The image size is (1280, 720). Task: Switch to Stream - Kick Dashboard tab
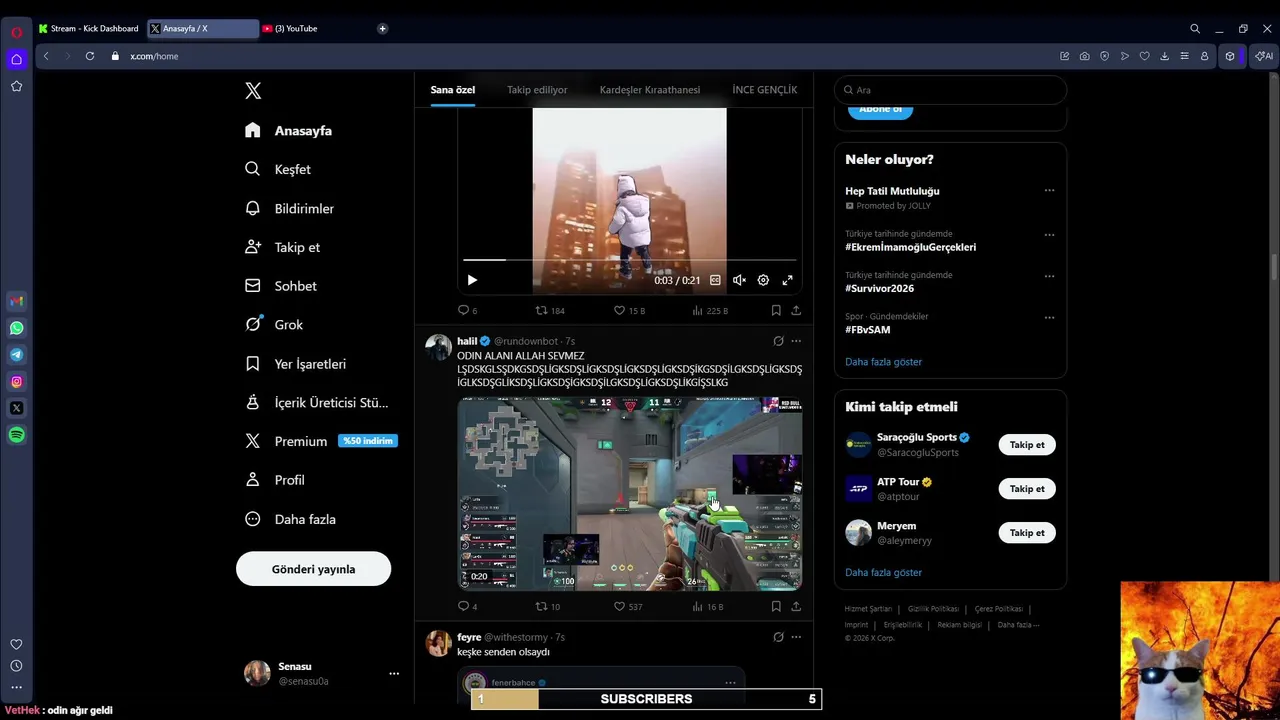pos(89,29)
